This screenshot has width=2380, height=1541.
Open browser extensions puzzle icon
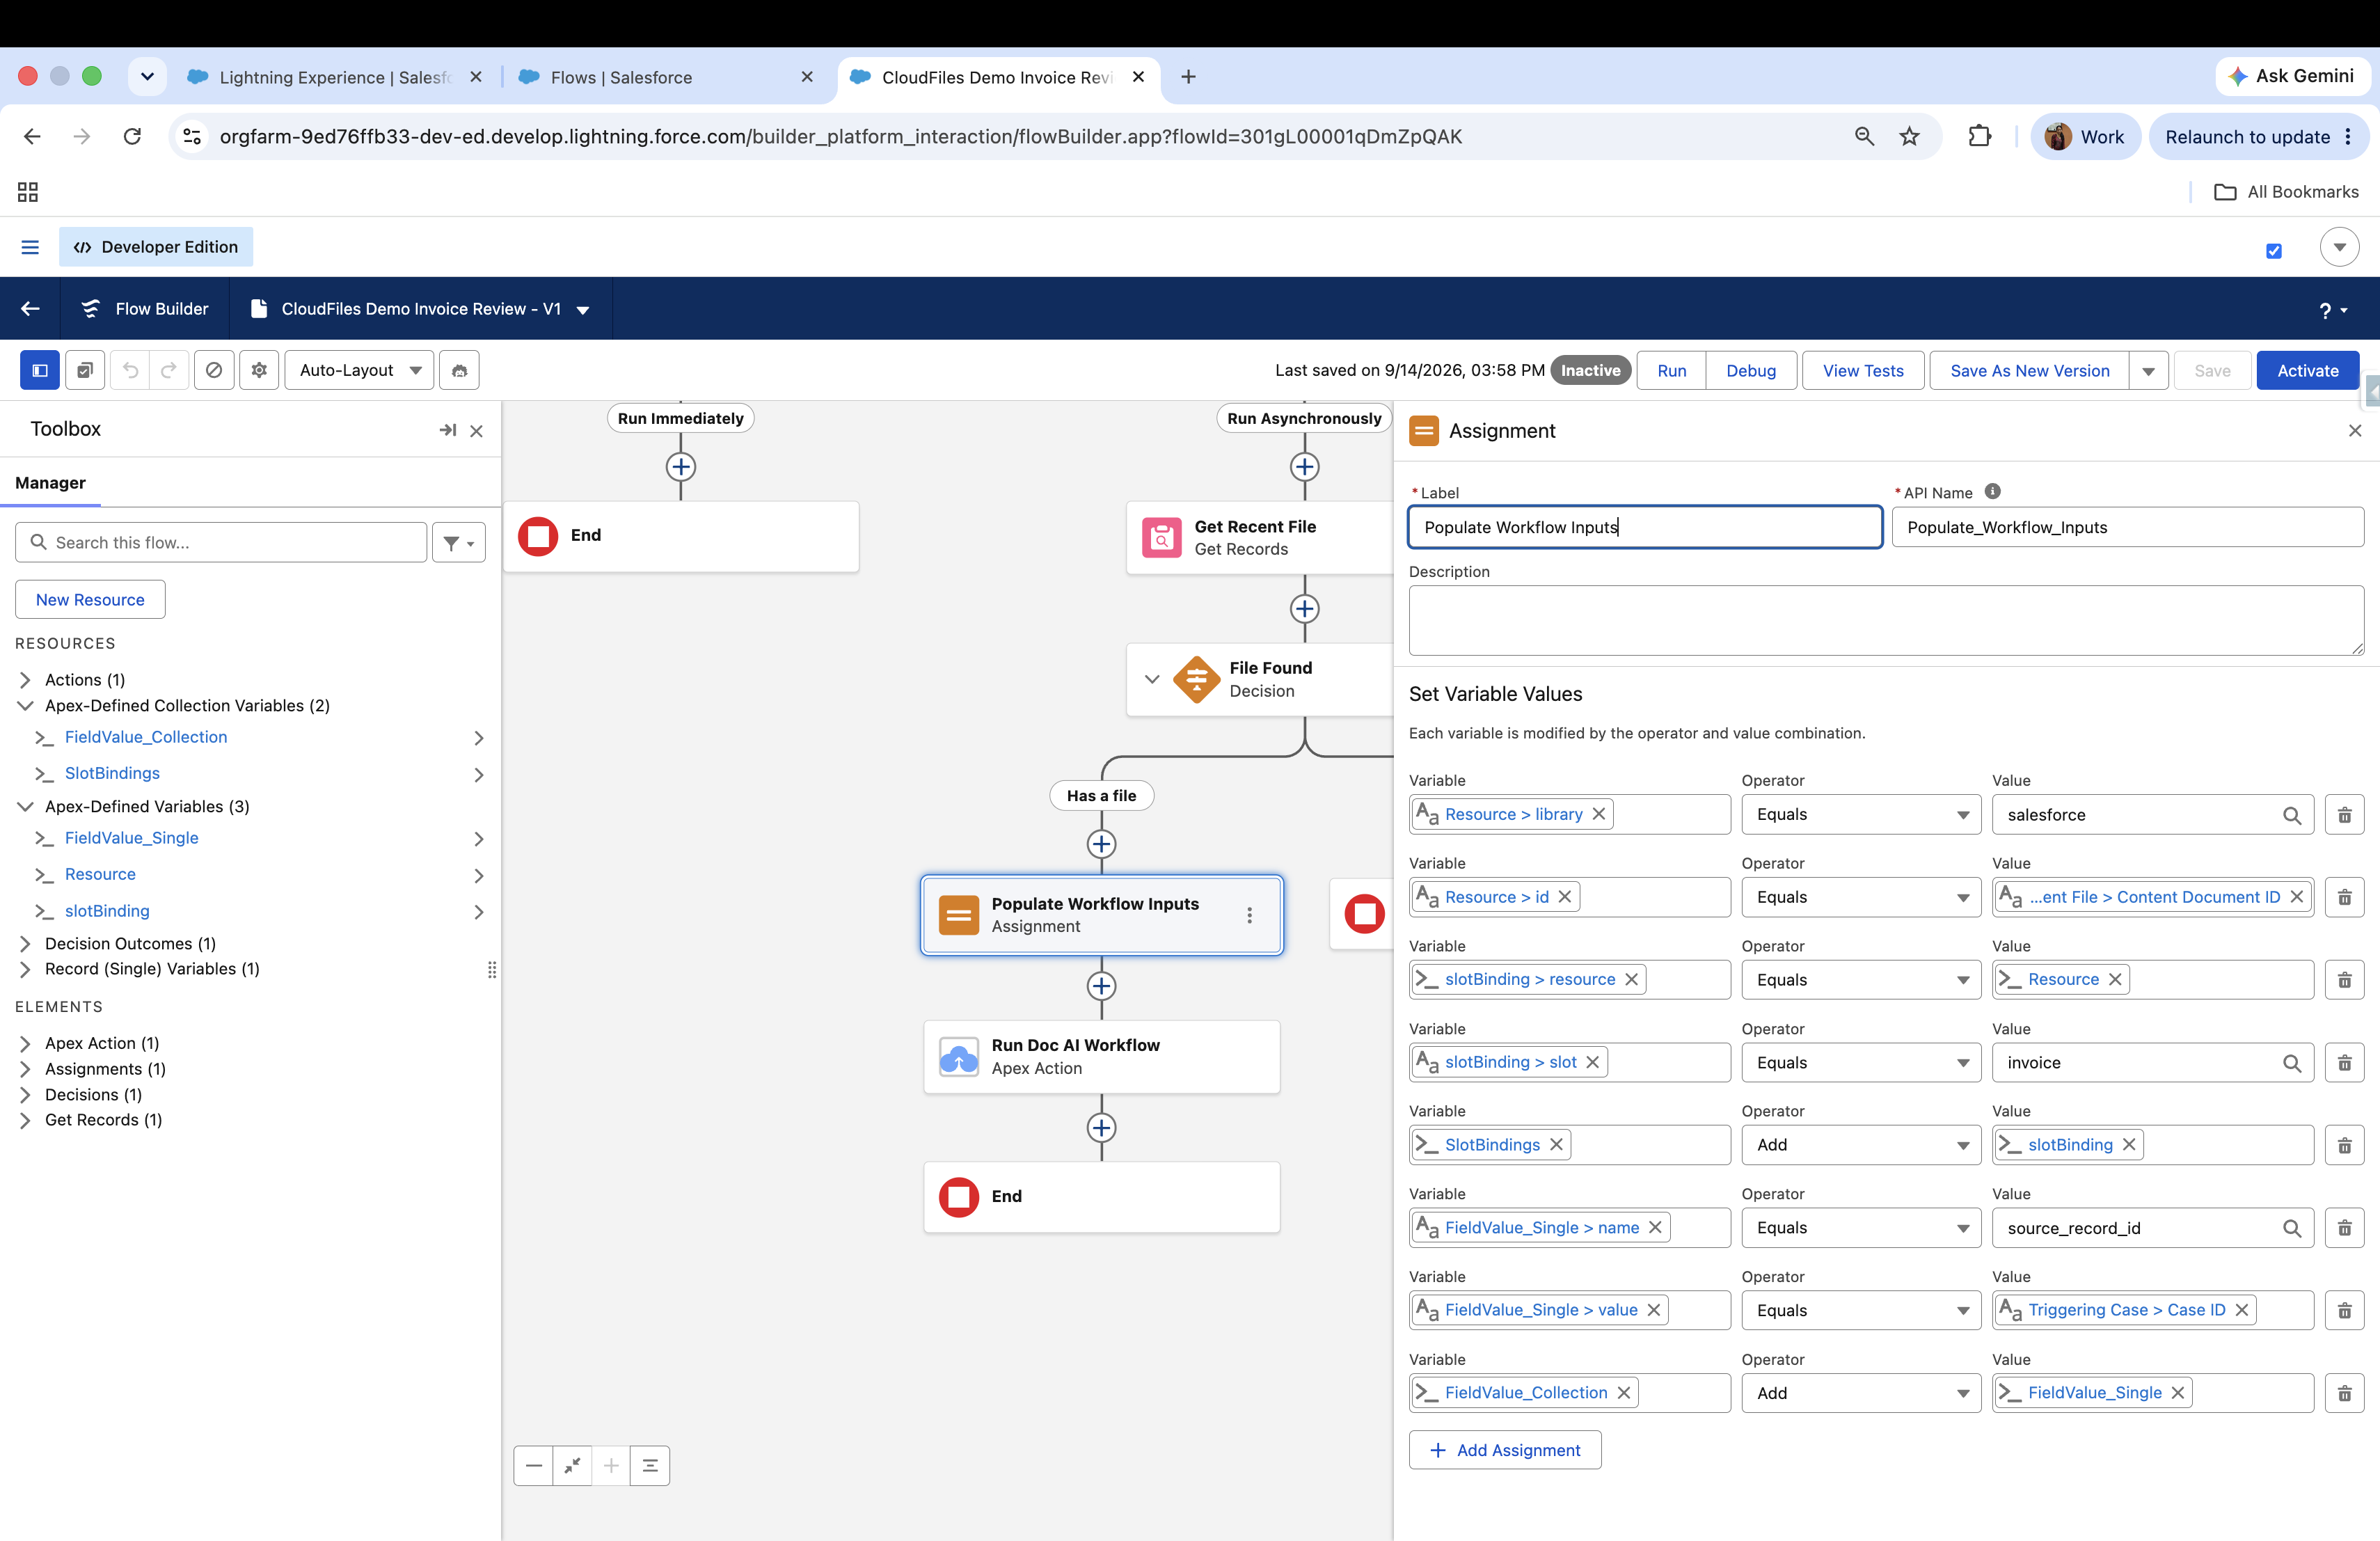coord(1979,136)
